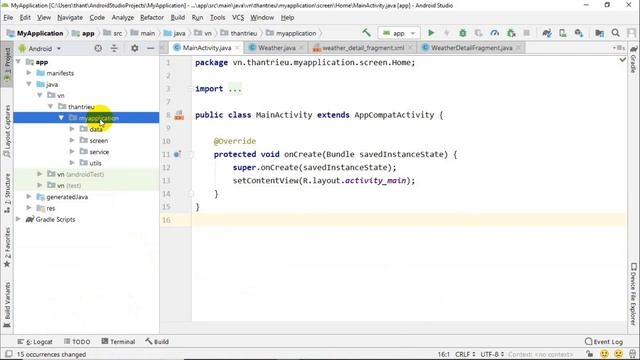
Task: Click the sad smiley feedback icon
Action: [x=619, y=354]
